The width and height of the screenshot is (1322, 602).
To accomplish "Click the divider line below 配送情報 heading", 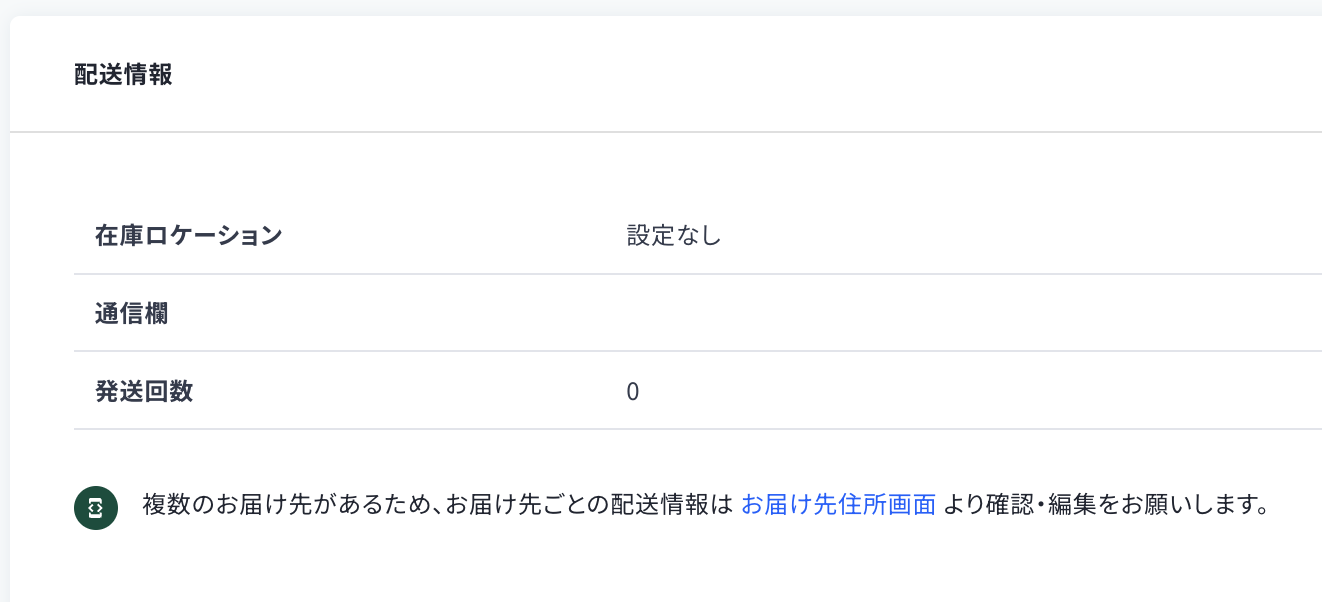I will (x=666, y=132).
